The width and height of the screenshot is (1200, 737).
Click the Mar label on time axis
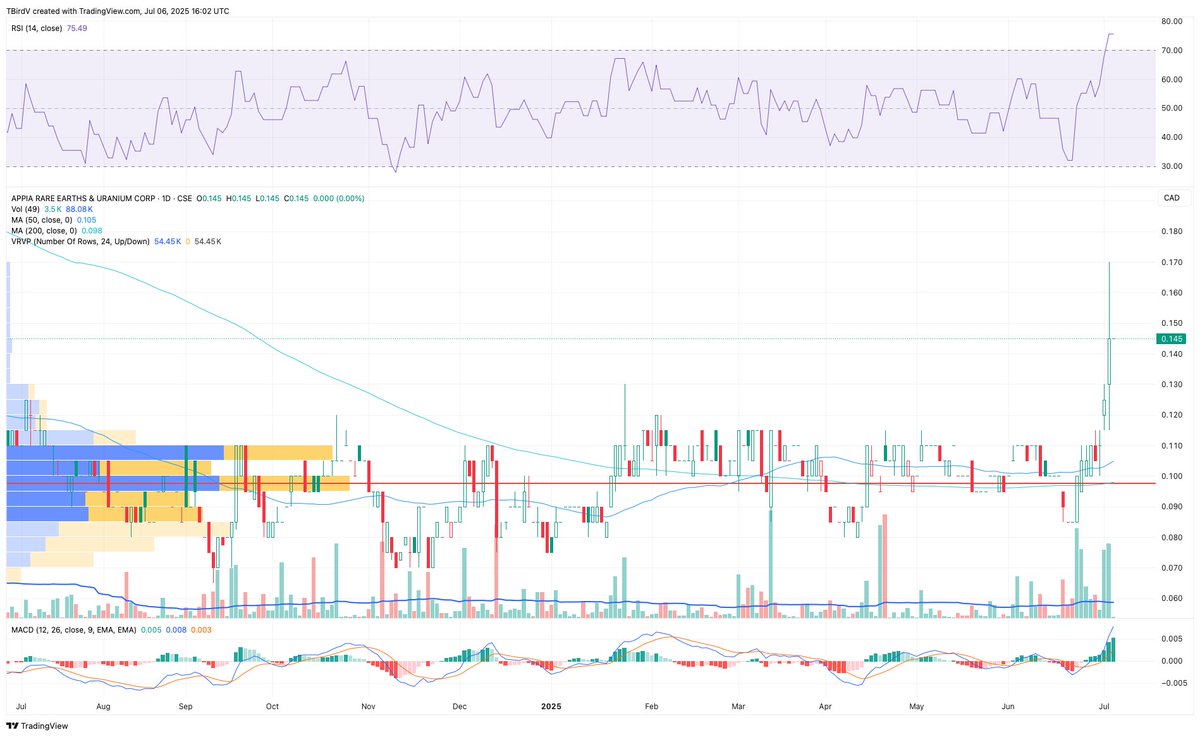[739, 705]
